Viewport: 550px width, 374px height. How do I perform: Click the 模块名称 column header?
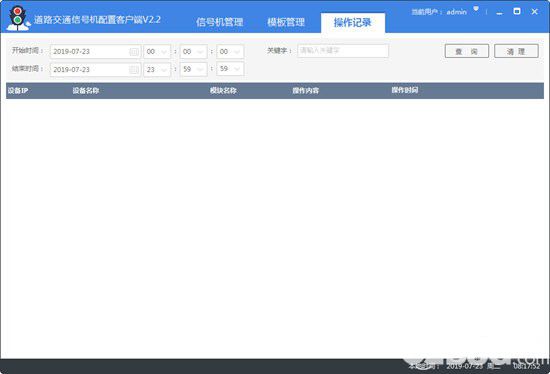click(x=223, y=91)
